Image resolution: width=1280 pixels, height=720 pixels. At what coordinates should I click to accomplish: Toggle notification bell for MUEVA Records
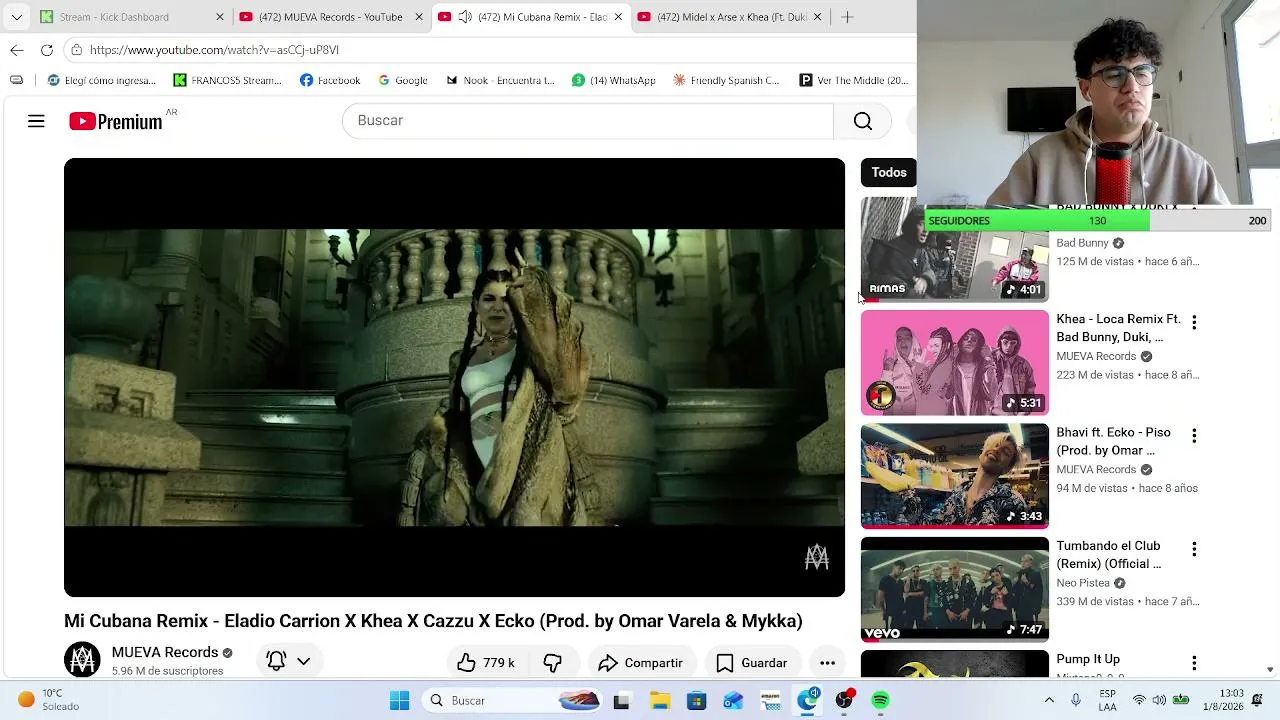(x=276, y=661)
